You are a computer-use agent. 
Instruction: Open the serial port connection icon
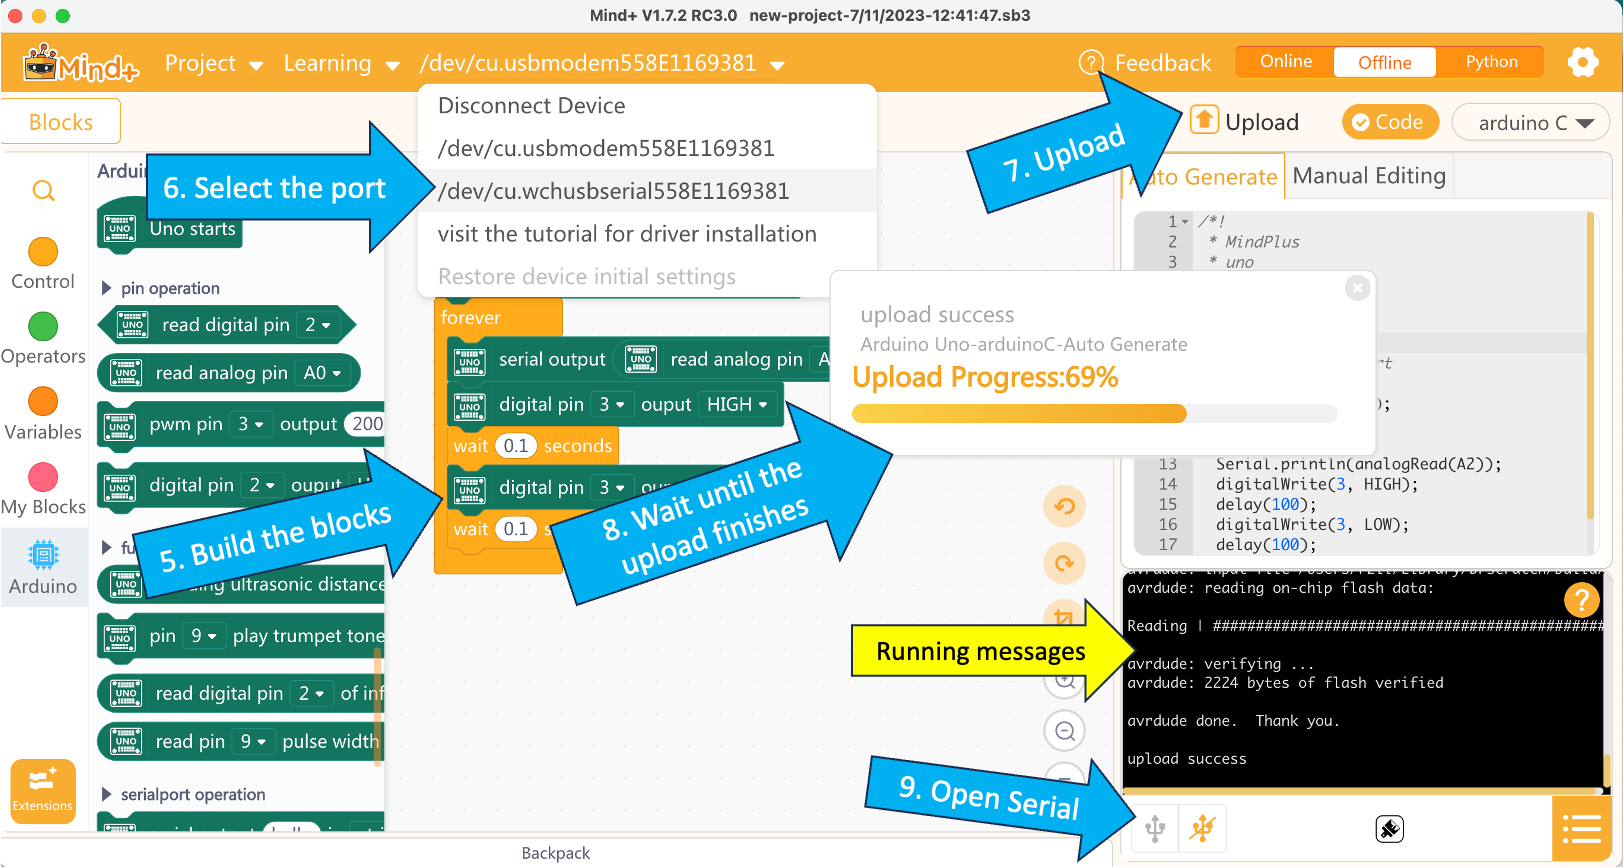point(1155,828)
